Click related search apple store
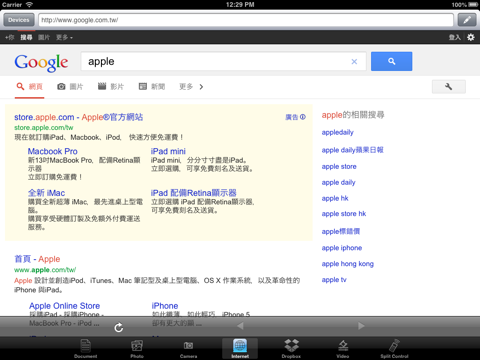 tap(339, 166)
